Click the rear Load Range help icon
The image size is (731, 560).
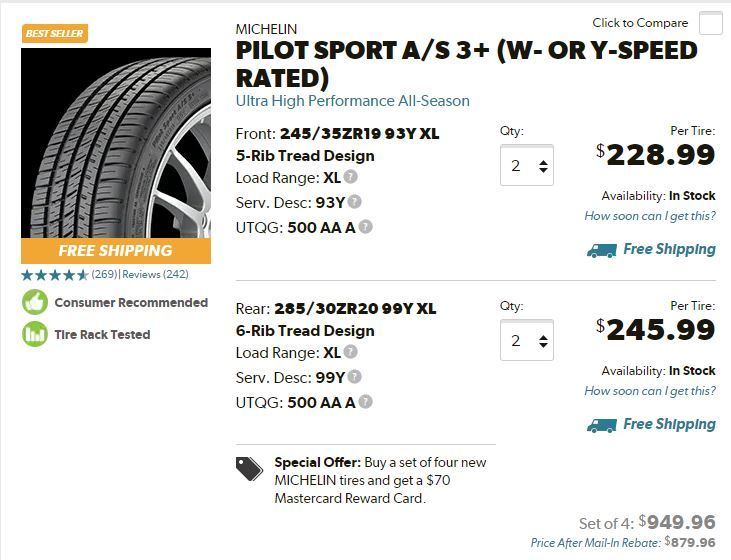click(x=351, y=352)
